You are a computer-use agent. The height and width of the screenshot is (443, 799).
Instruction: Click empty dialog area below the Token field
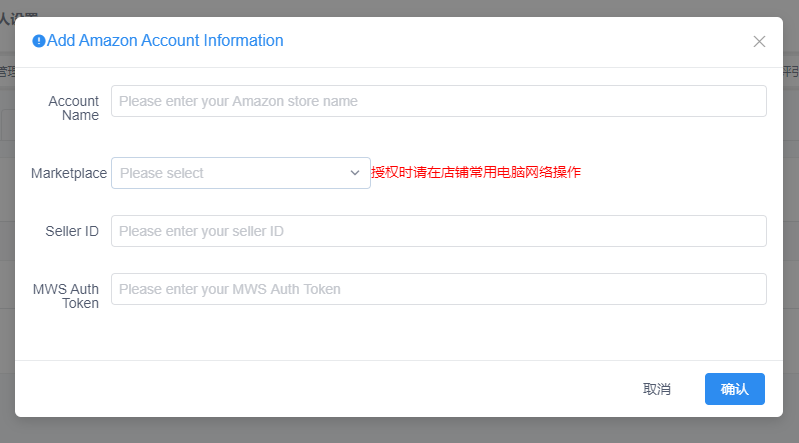399,333
